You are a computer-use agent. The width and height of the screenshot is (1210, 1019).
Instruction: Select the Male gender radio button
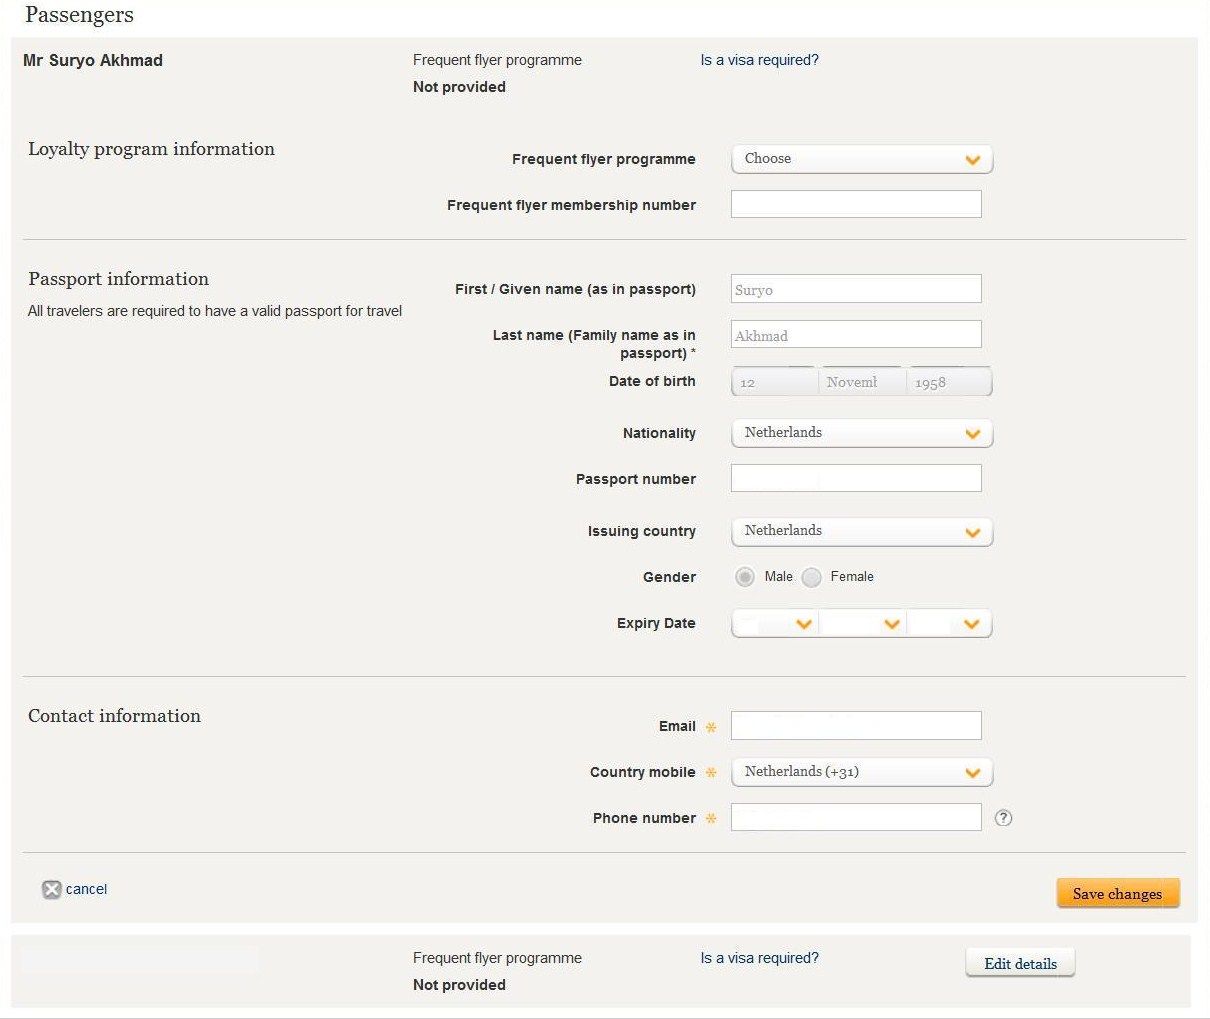point(745,577)
